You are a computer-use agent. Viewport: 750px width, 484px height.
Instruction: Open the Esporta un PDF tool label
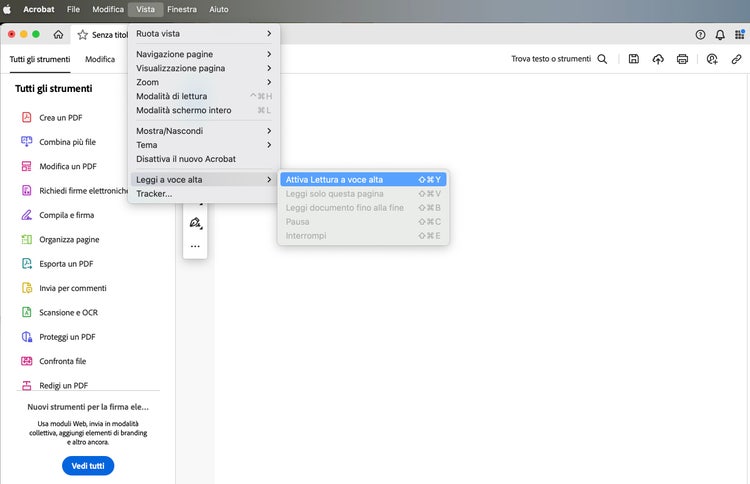[x=66, y=264]
